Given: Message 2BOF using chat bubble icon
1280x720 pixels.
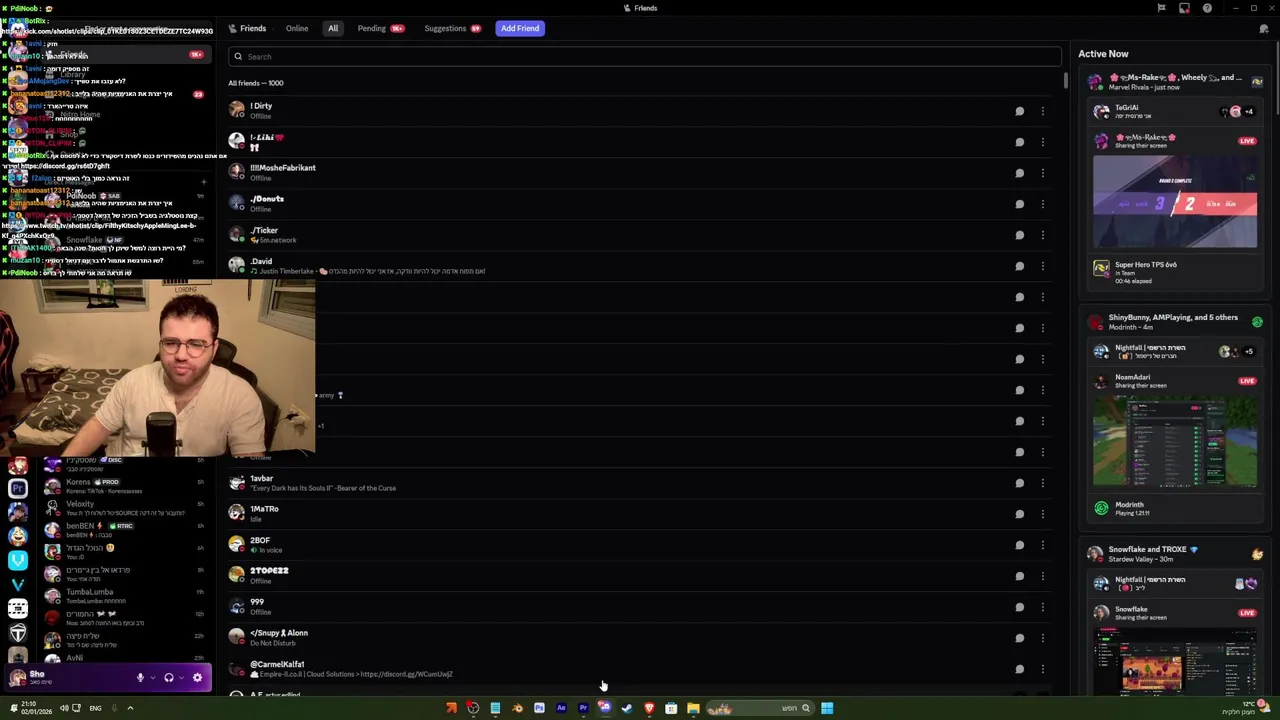Looking at the screenshot, I should 1019,545.
